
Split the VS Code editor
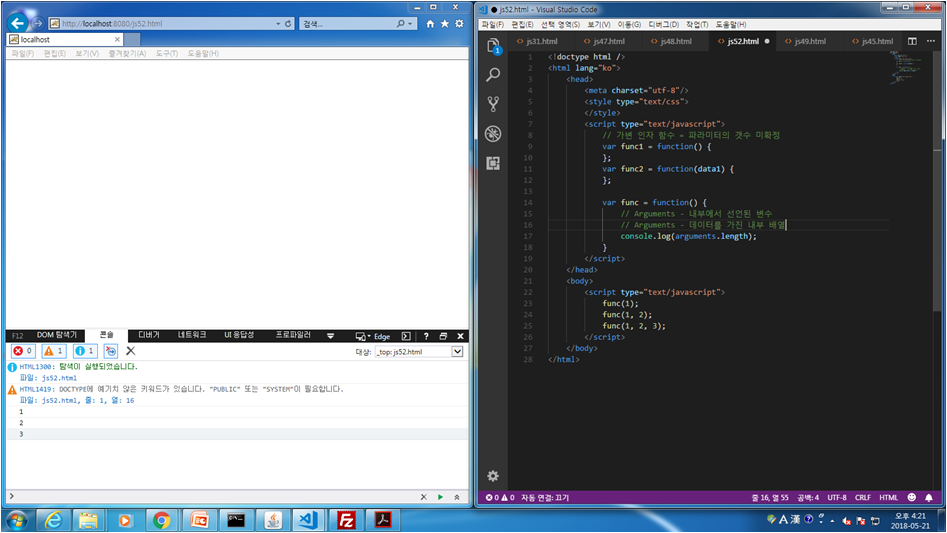912,41
